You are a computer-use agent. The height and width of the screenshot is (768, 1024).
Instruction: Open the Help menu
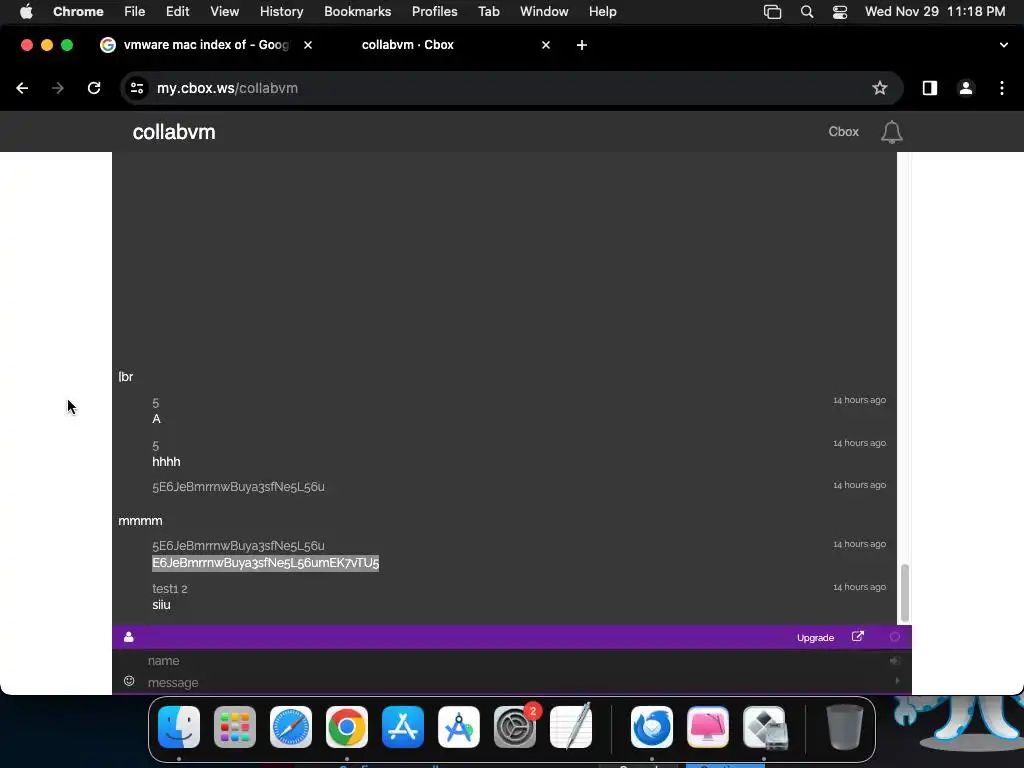pyautogui.click(x=602, y=11)
